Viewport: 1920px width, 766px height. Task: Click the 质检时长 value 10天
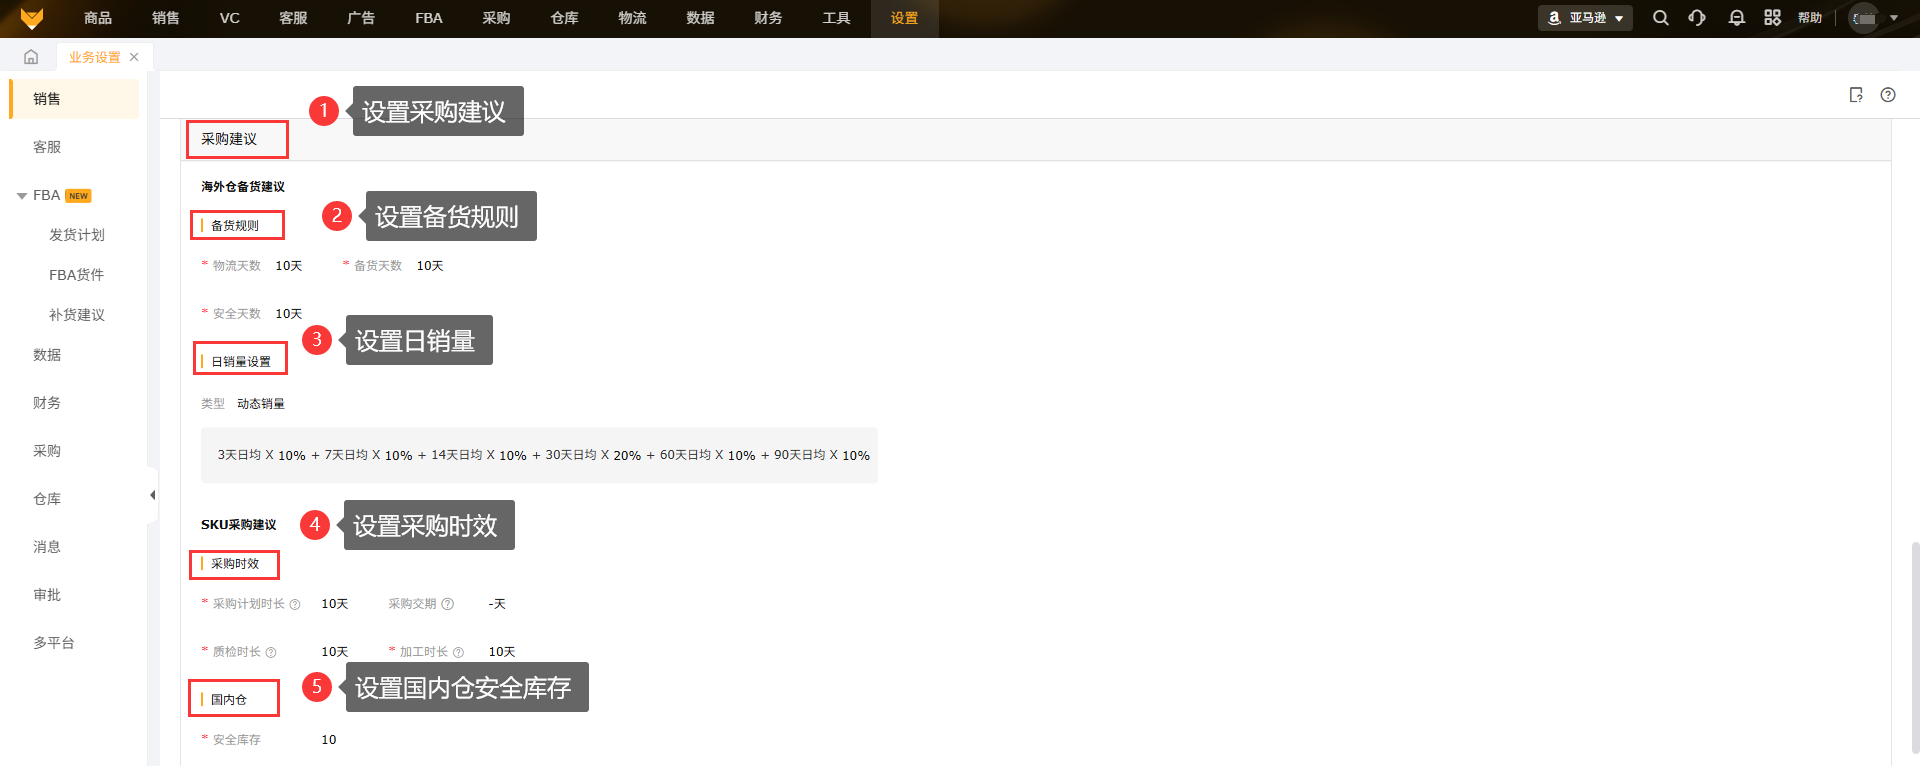coord(335,652)
